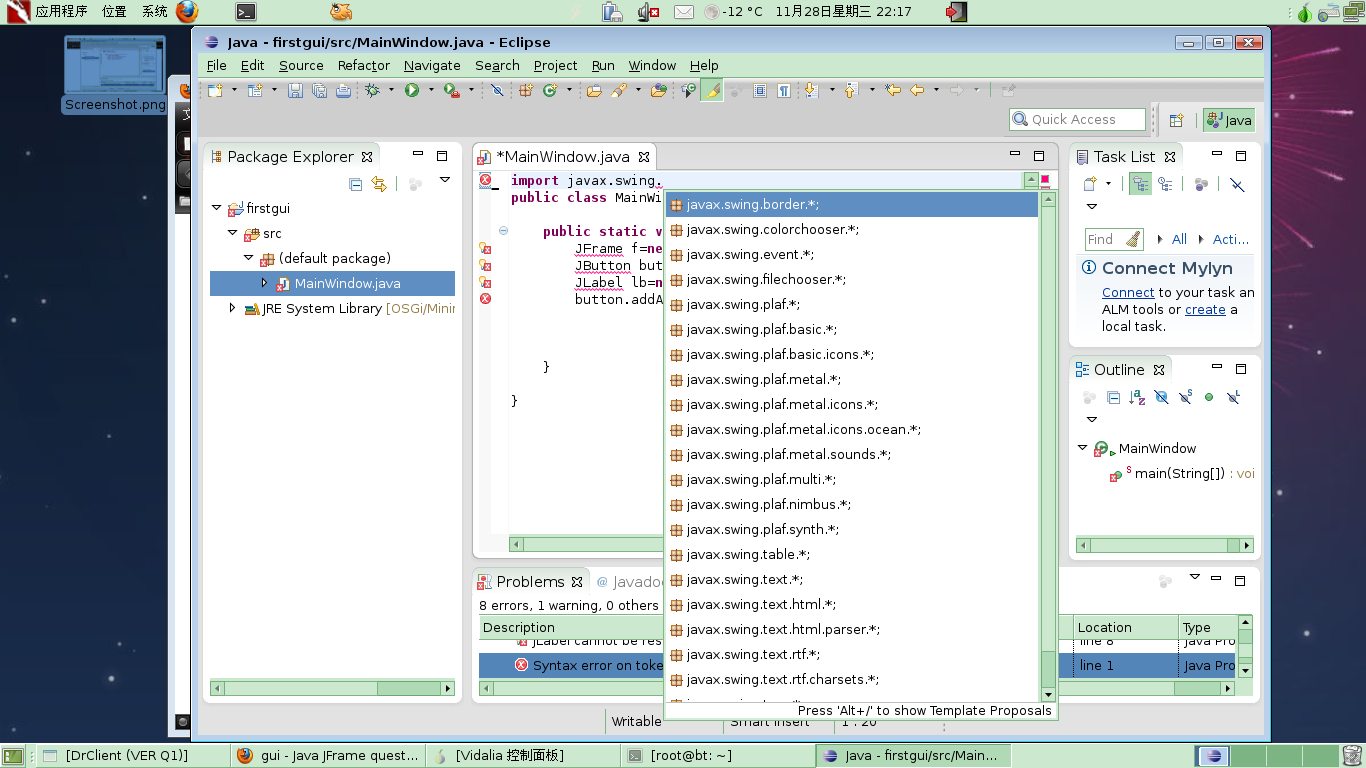Toggle Hide Non-Public Members green dot
The width and height of the screenshot is (1366, 768).
(x=1209, y=397)
